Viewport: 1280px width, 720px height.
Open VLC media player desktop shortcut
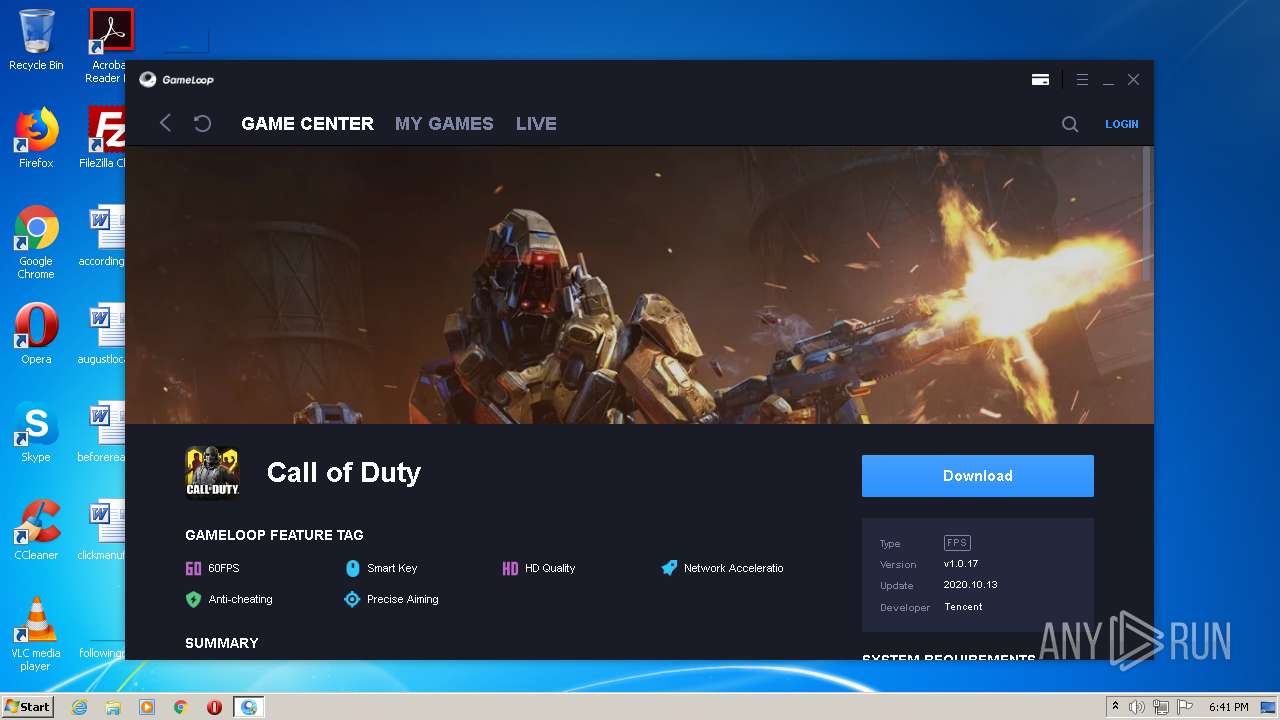[x=36, y=634]
